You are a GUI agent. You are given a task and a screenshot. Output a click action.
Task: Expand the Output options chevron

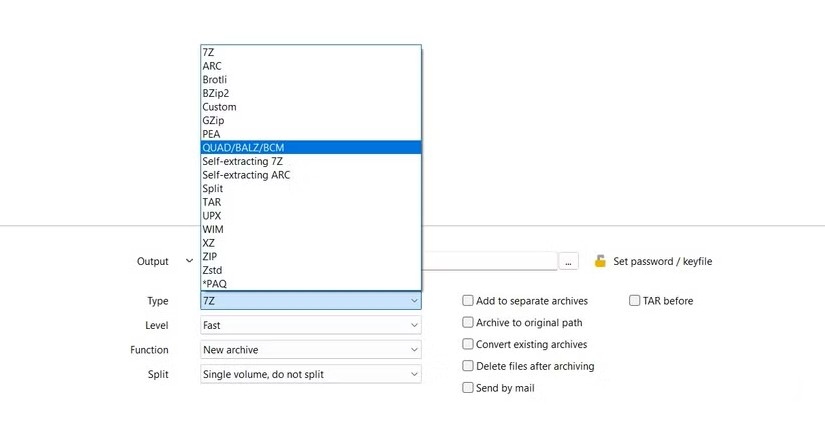coord(189,261)
